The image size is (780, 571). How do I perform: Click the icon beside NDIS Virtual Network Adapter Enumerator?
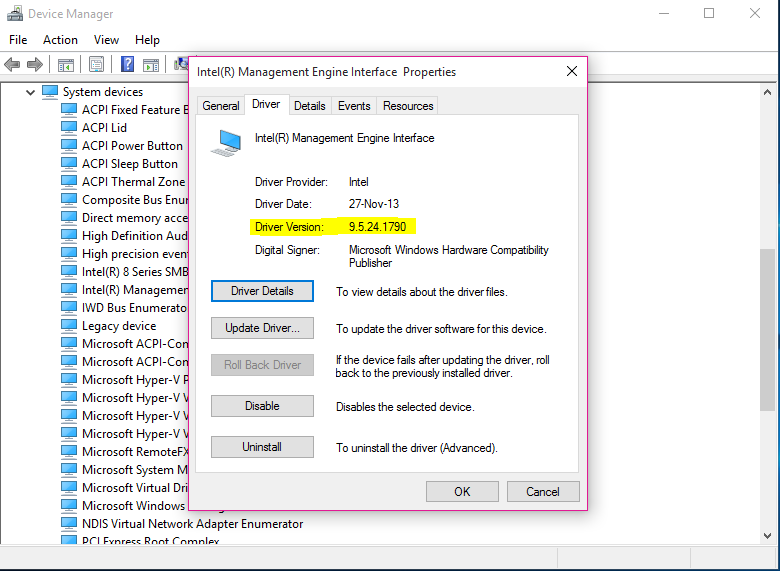point(69,524)
